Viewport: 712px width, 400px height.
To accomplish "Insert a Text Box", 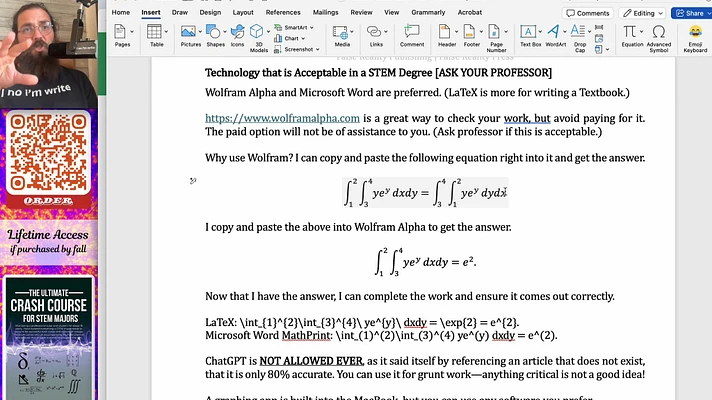I will pyautogui.click(x=528, y=31).
